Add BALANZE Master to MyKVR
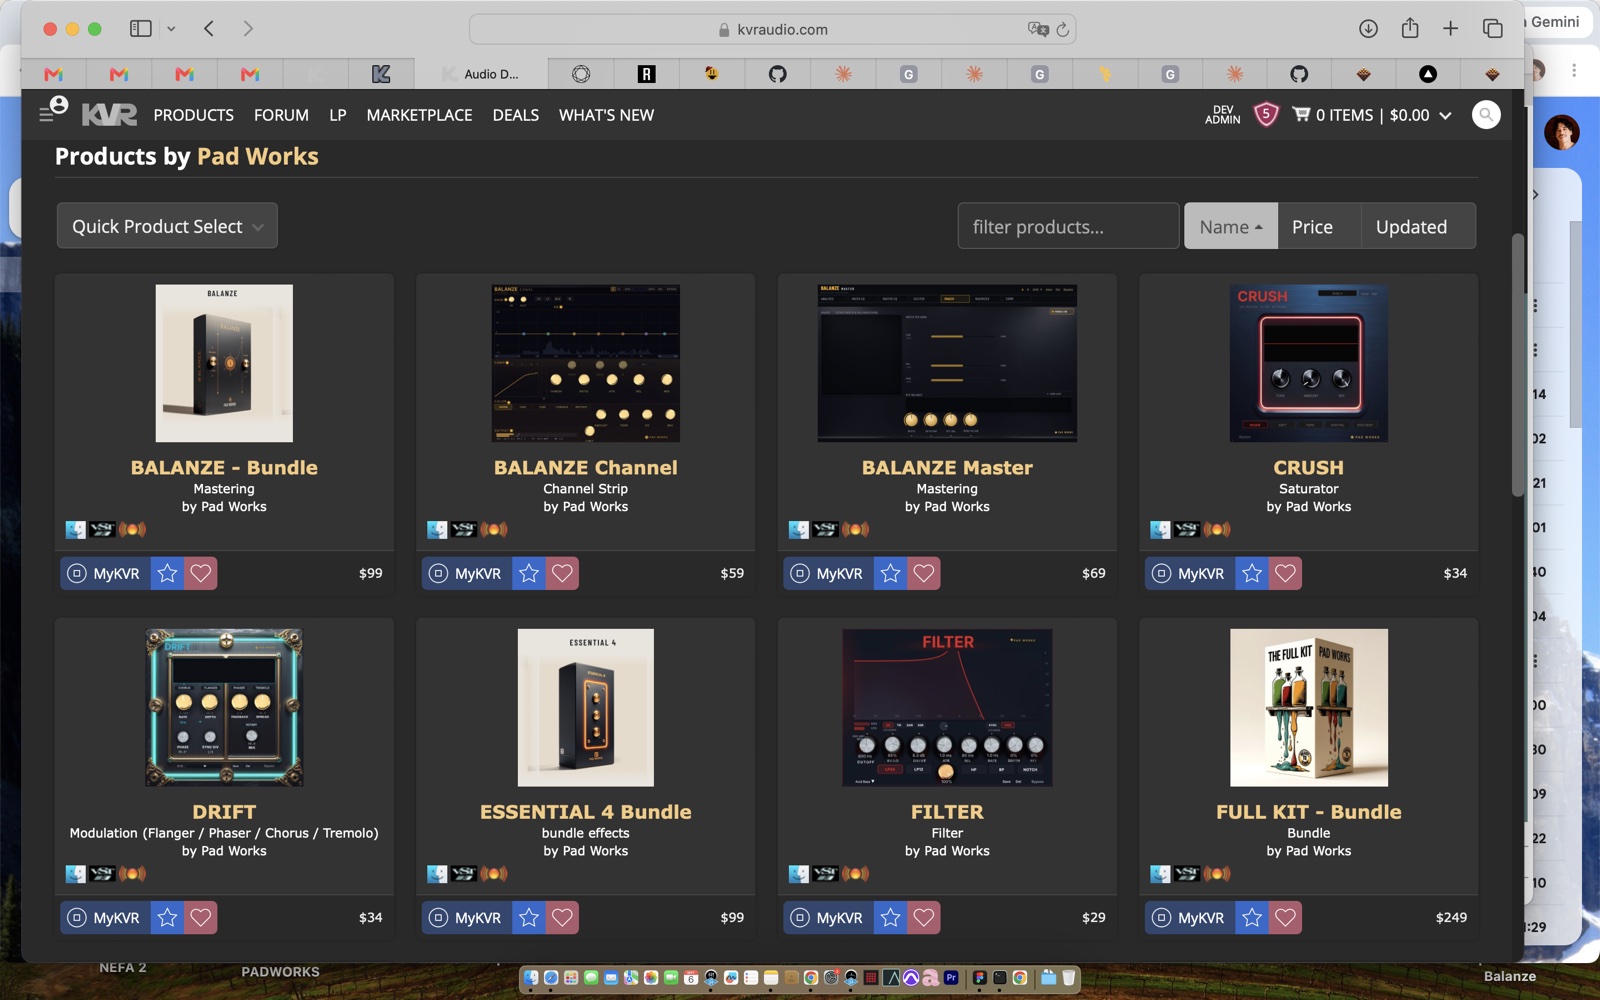 click(829, 573)
